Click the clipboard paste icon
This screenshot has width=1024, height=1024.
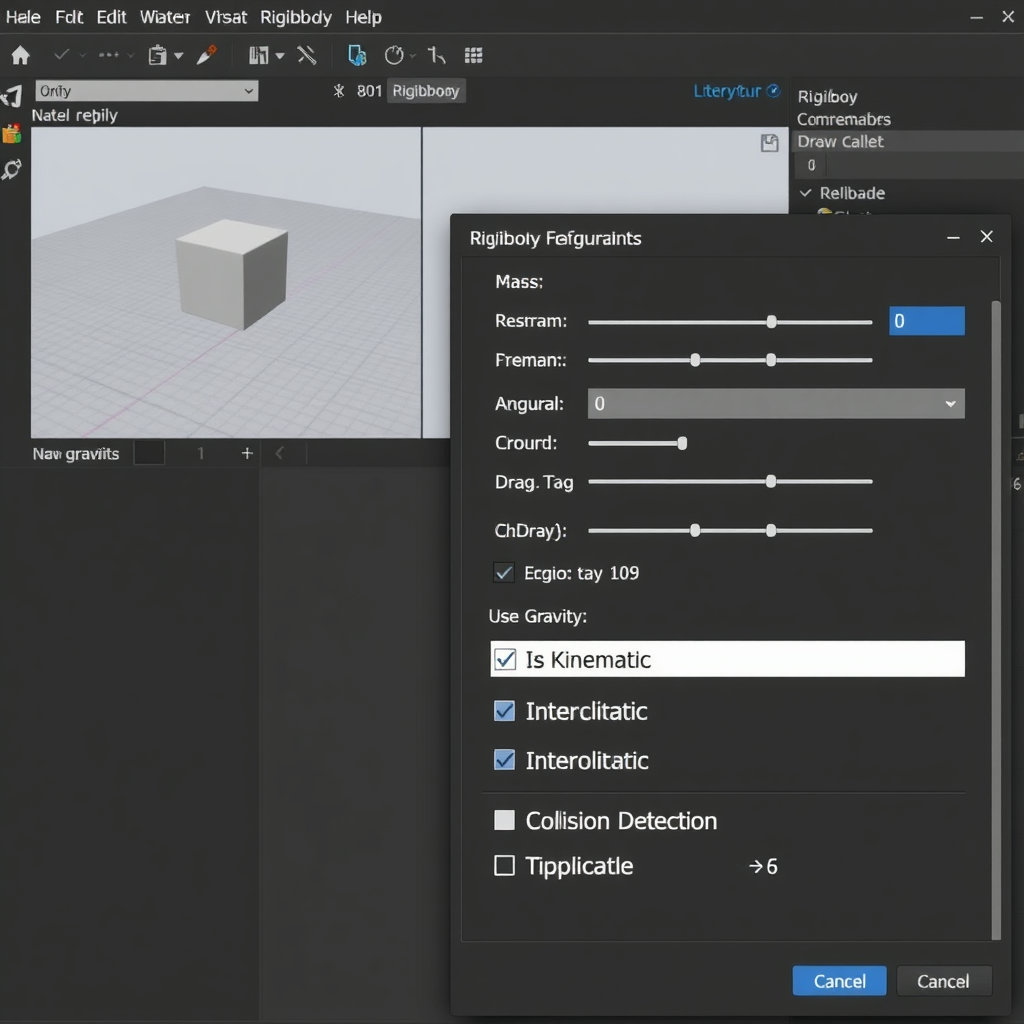point(157,56)
